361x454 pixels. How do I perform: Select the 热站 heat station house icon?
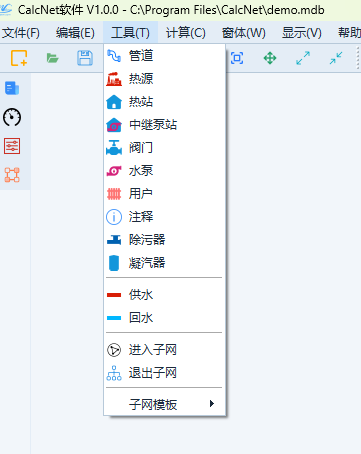pyautogui.click(x=114, y=102)
